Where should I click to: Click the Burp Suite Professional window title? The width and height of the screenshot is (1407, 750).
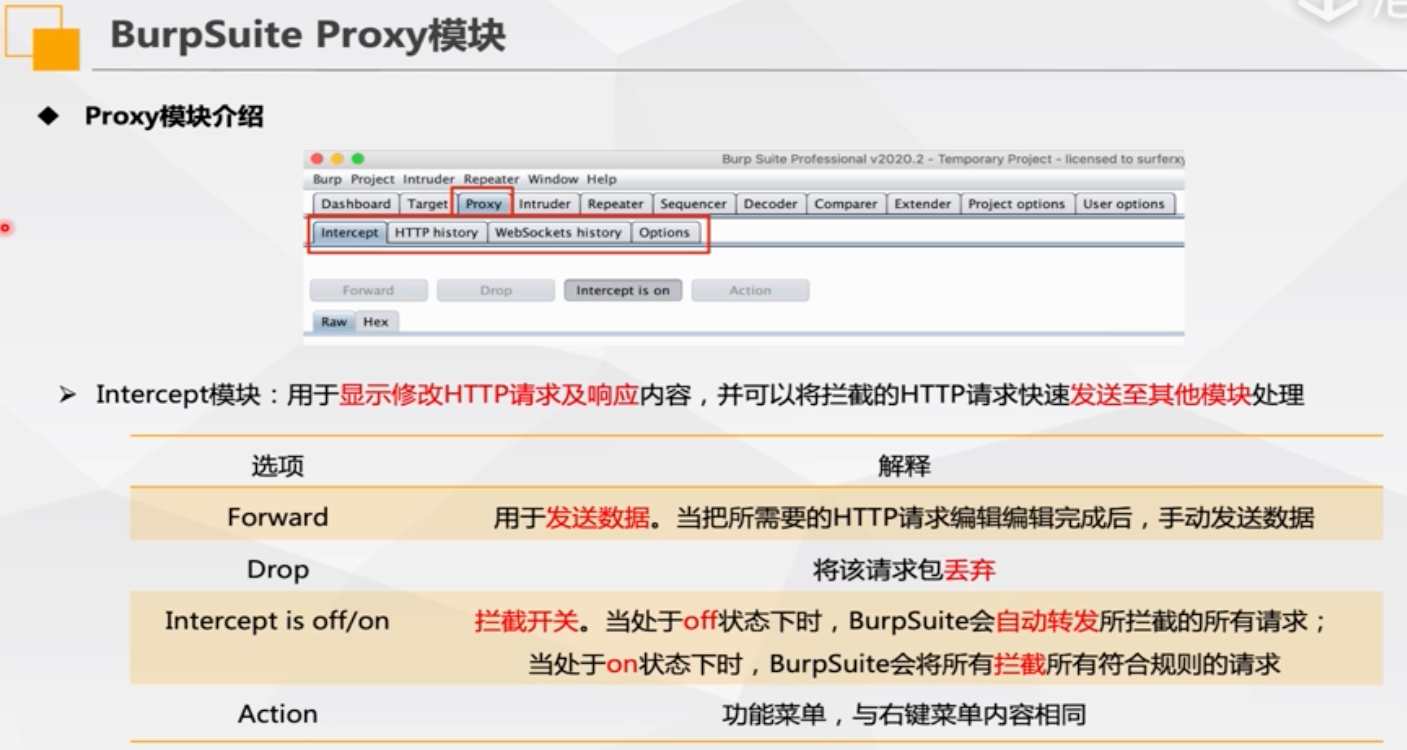[x=953, y=159]
